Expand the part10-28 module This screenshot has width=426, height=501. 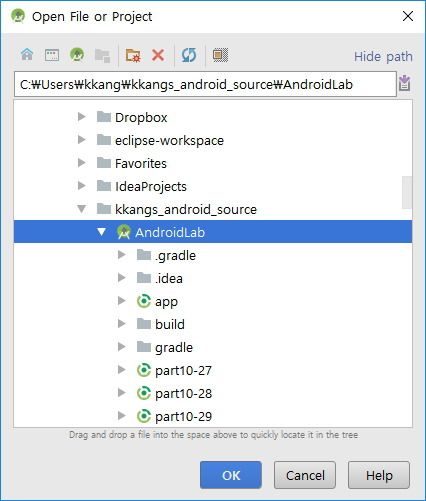click(122, 393)
